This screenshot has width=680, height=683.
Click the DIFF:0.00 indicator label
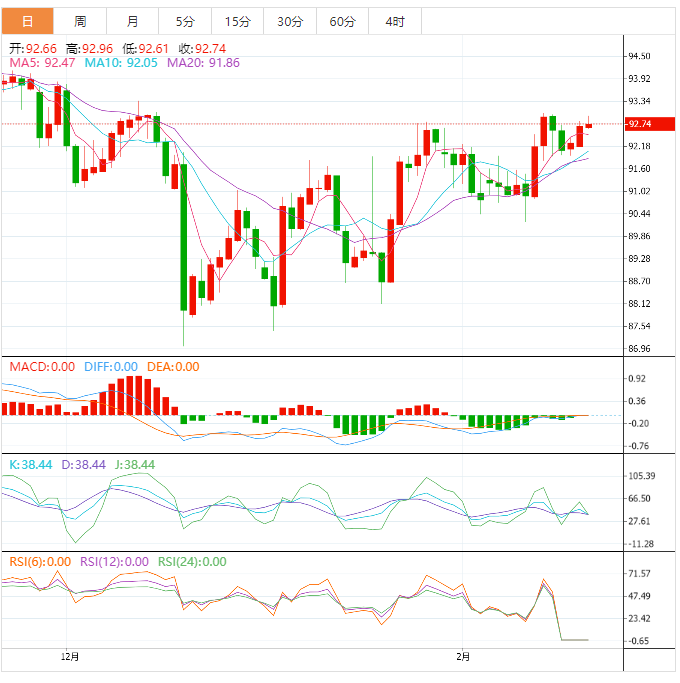(x=111, y=367)
